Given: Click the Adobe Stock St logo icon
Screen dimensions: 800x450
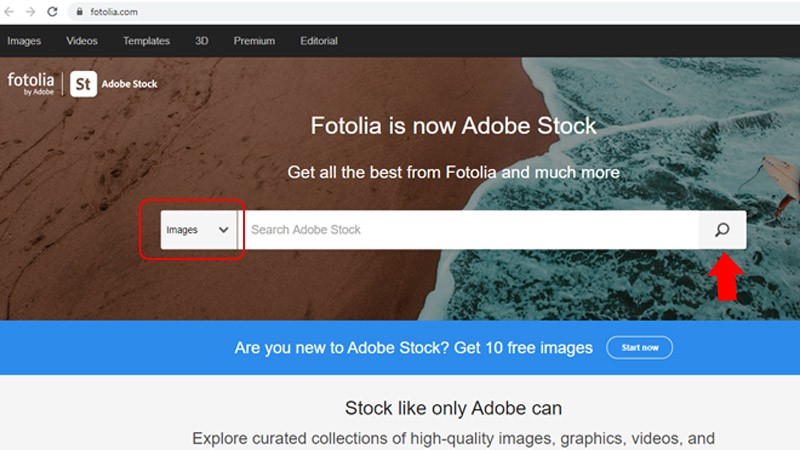Looking at the screenshot, I should pyautogui.click(x=83, y=84).
